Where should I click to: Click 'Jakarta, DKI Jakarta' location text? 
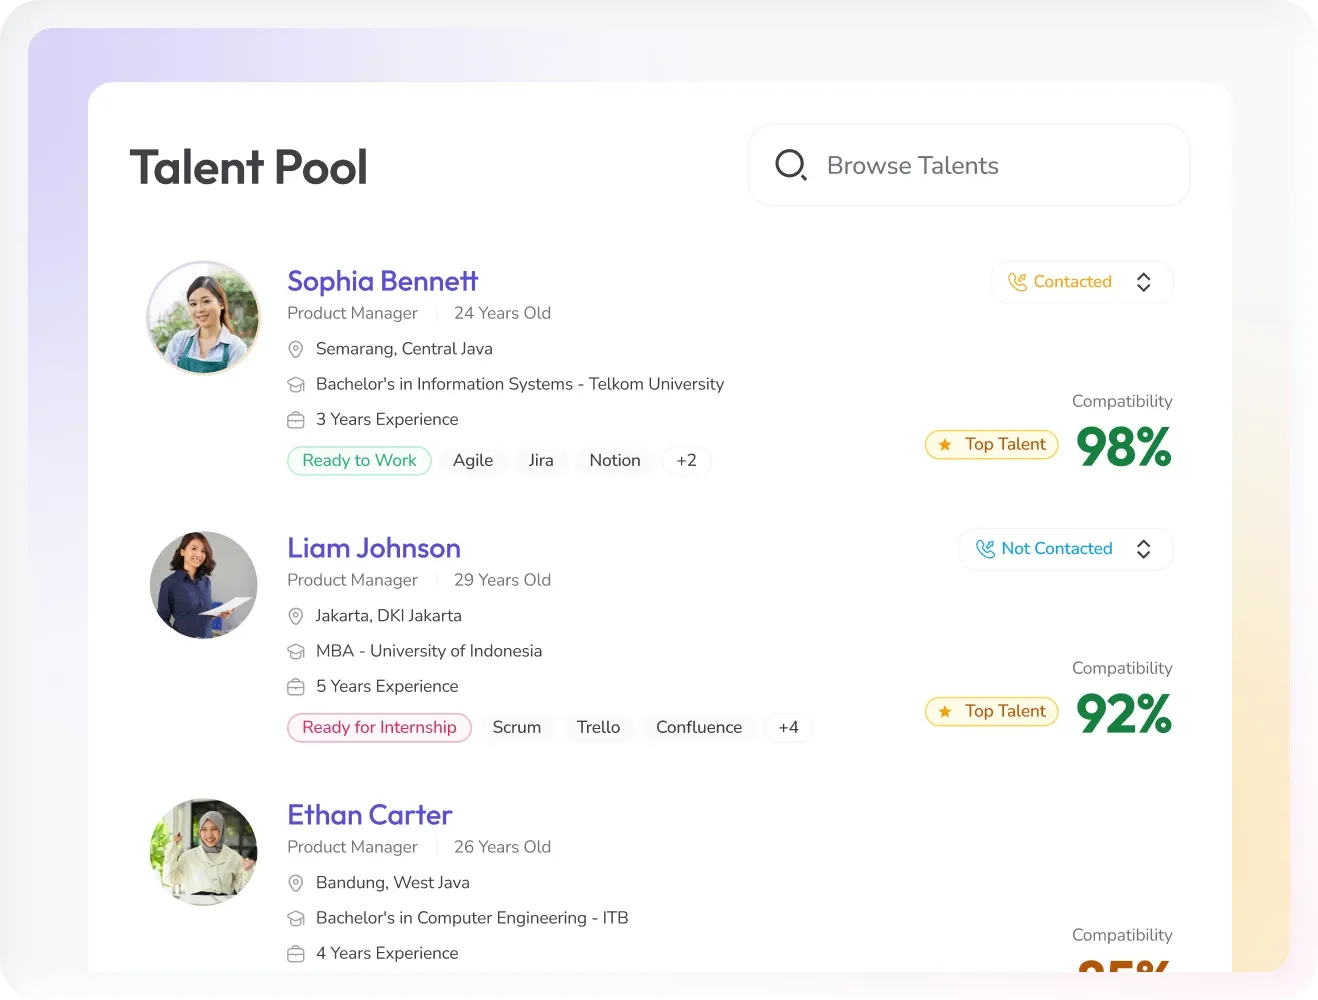[389, 616]
